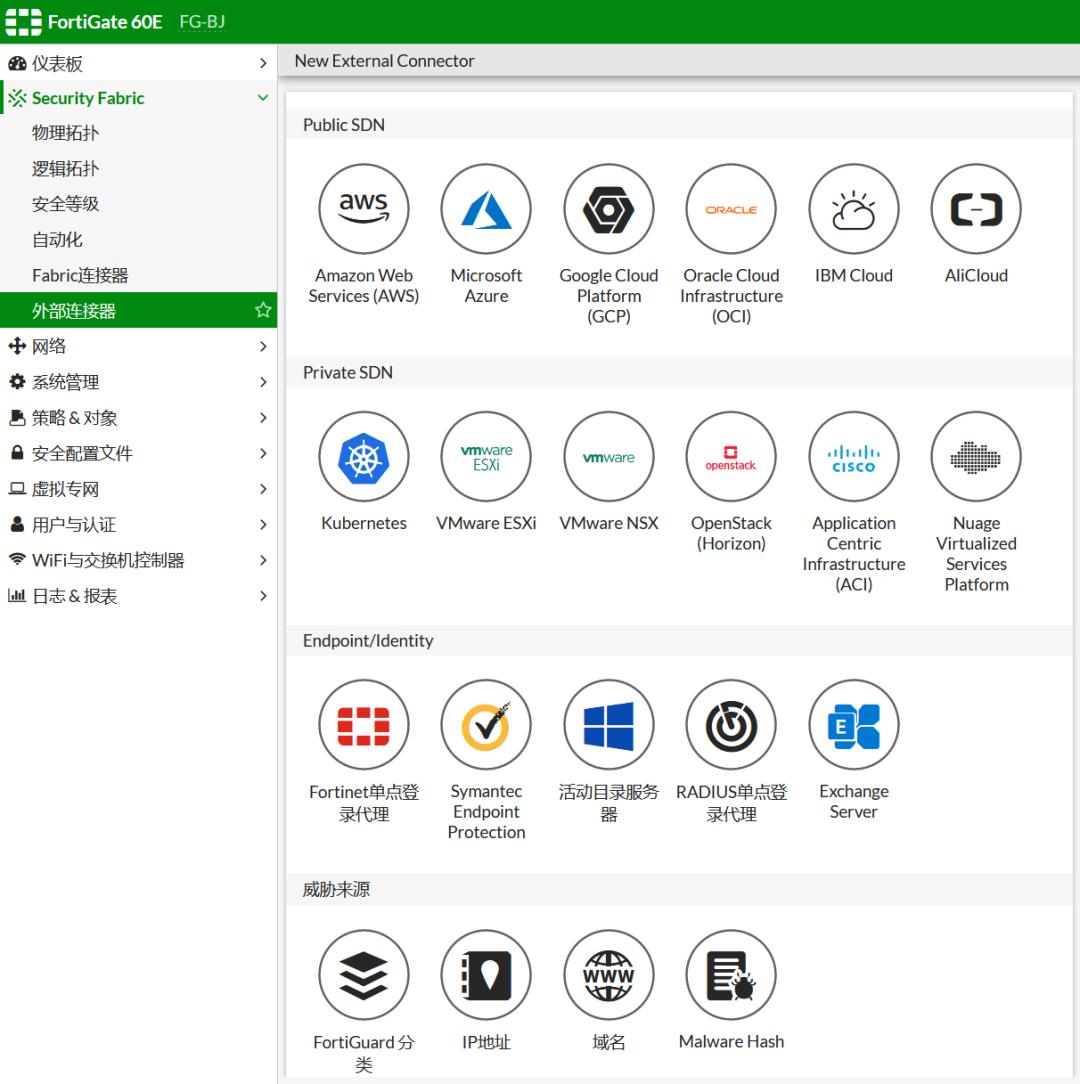Select the Amazon Web Services connector icon

pos(364,210)
